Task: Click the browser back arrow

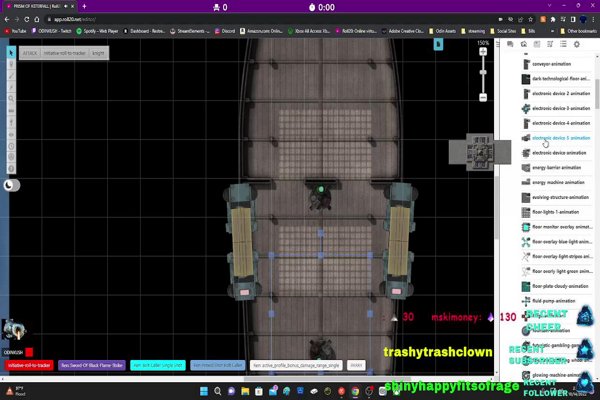Action: tap(7, 19)
